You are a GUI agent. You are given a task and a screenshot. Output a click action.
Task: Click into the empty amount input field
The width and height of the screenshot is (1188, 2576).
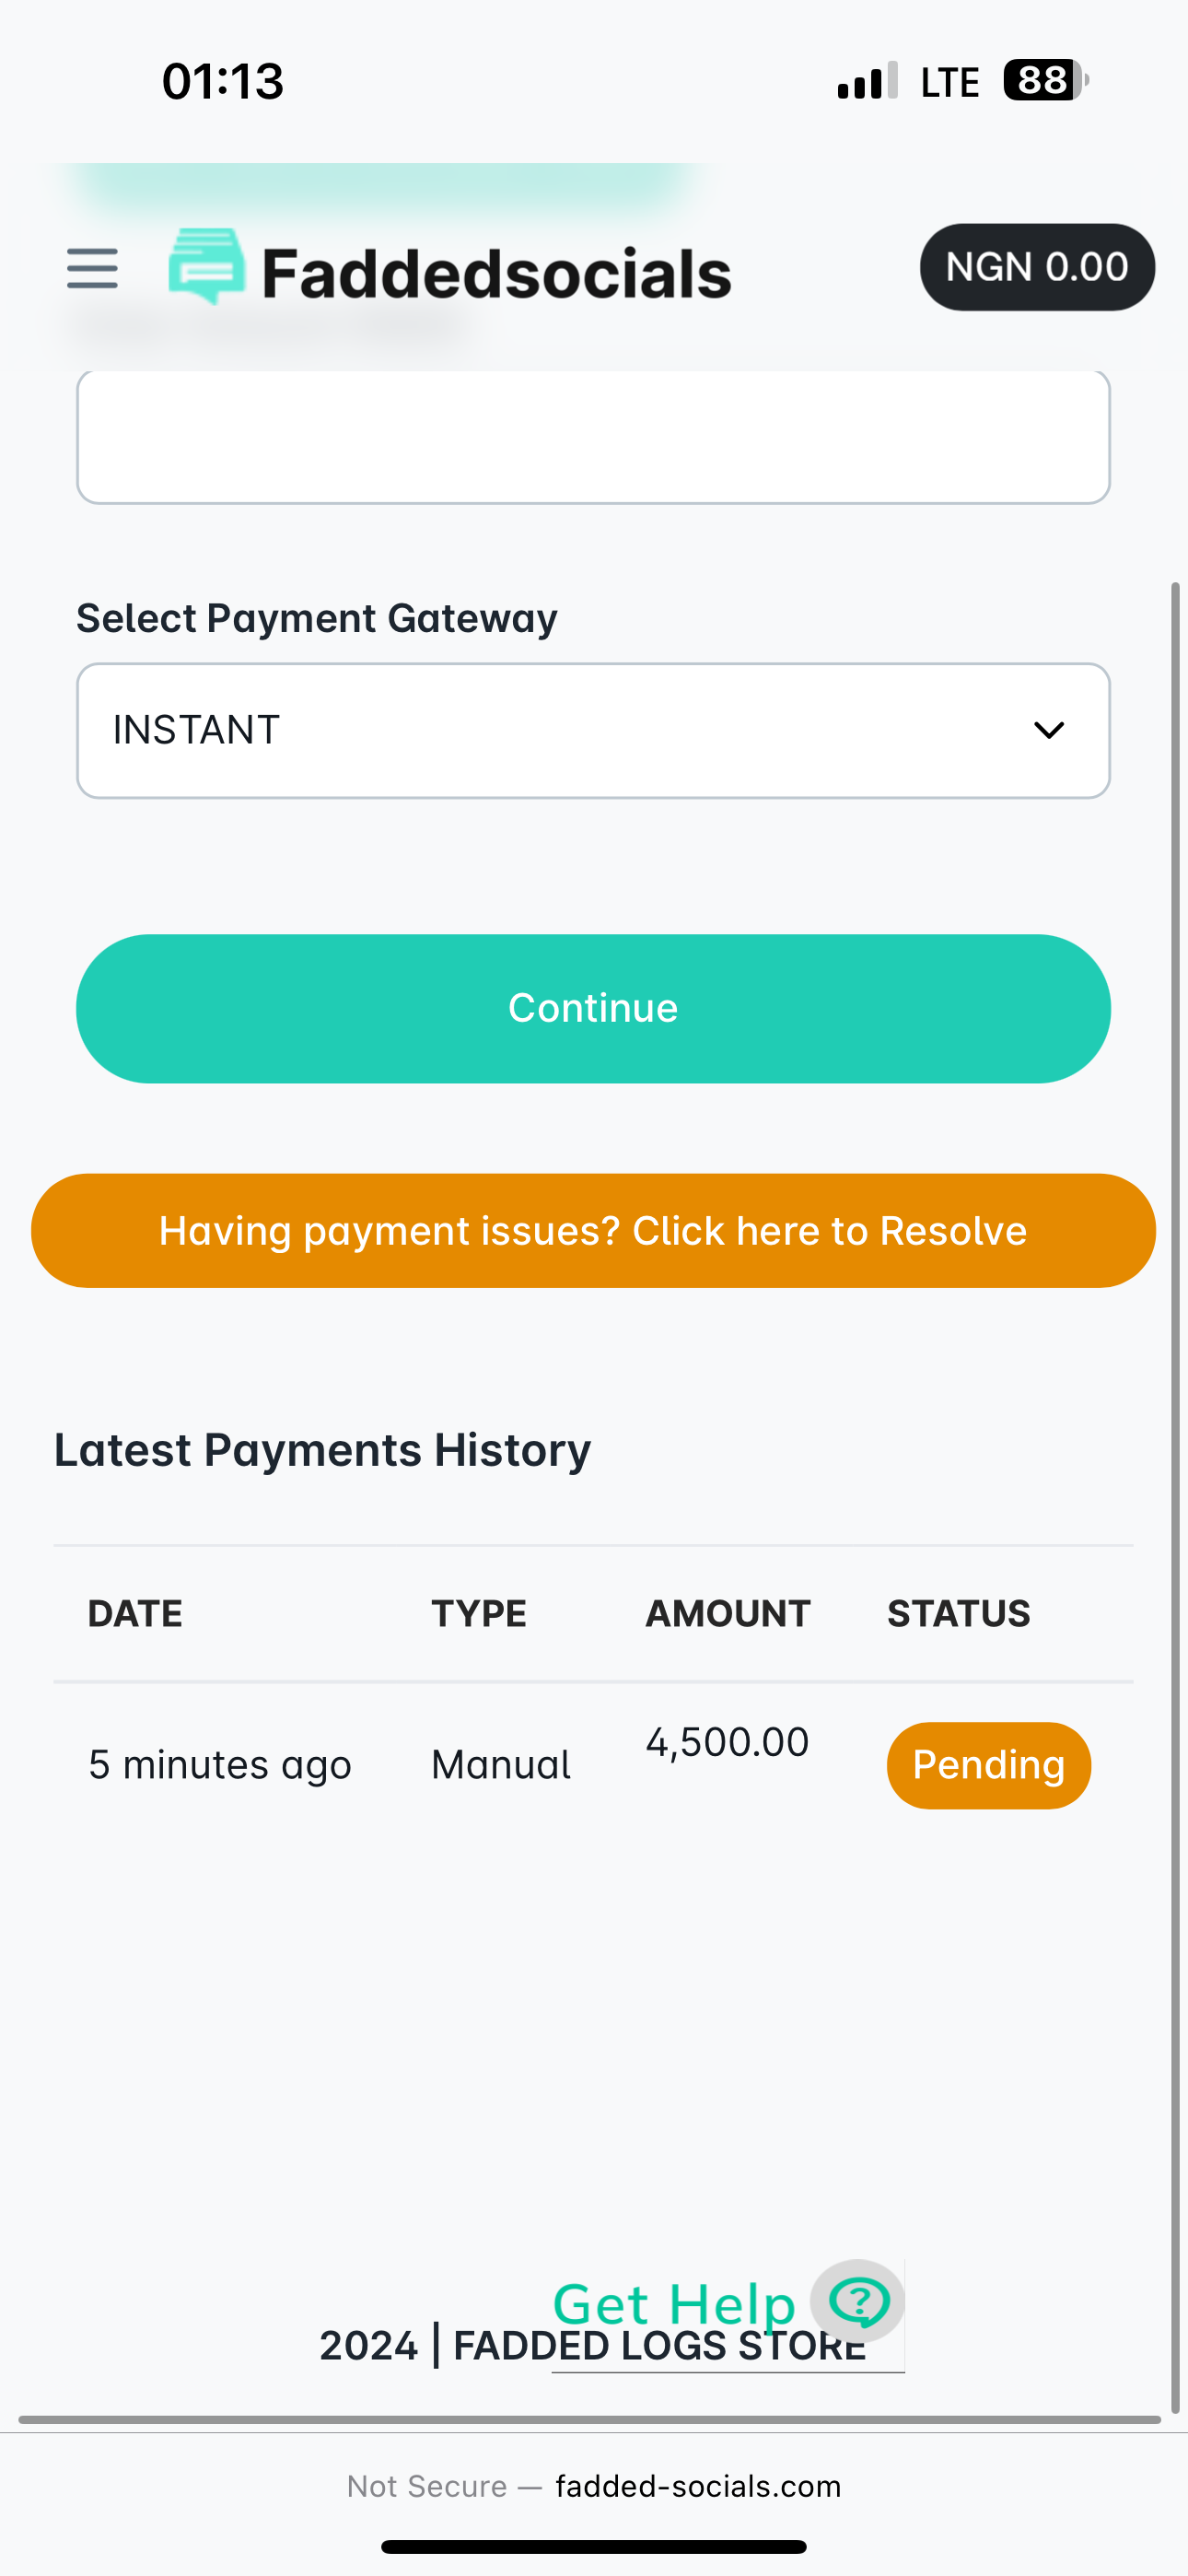point(593,437)
